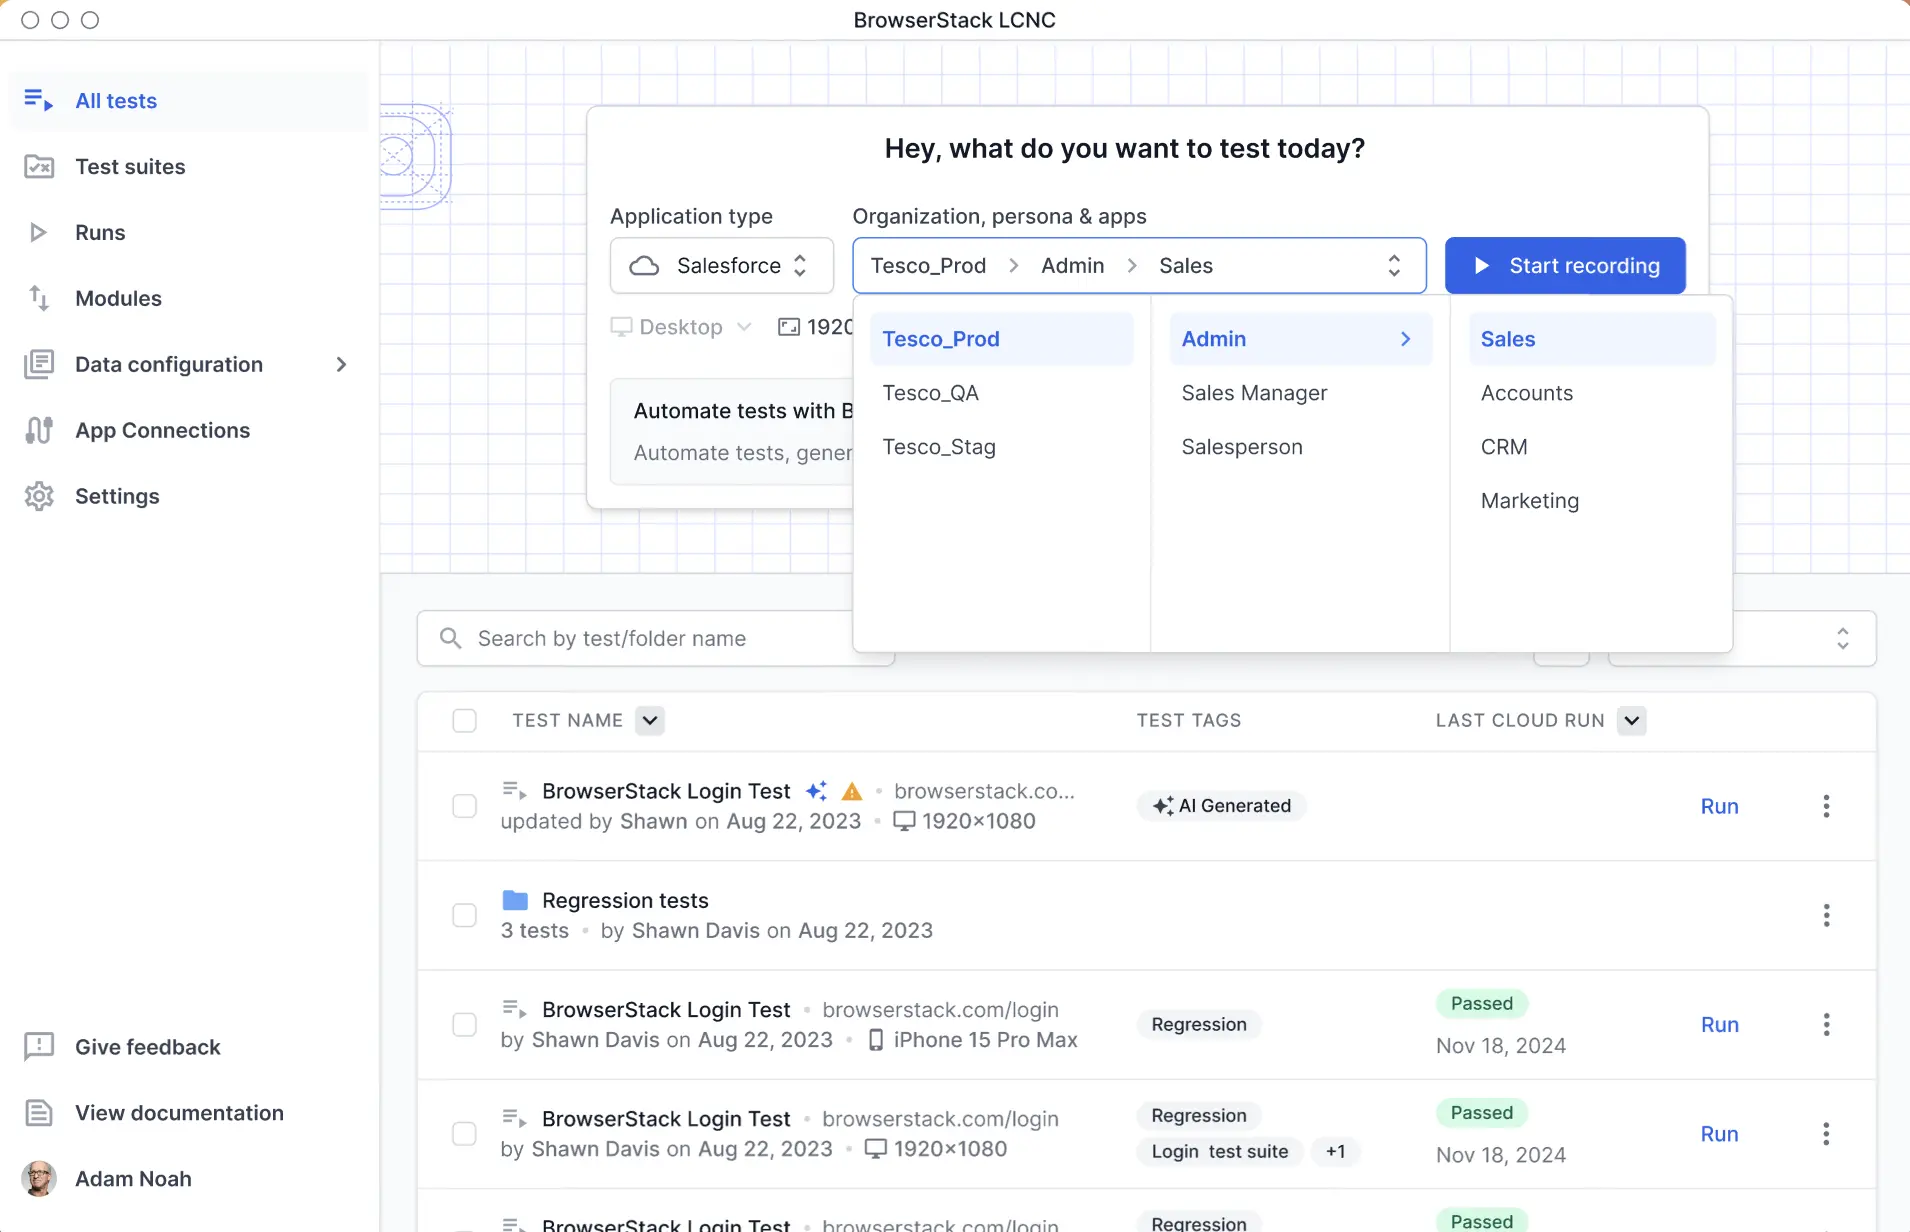The height and width of the screenshot is (1232, 1910).
Task: Click the All tests list-play icon
Action: [x=38, y=100]
